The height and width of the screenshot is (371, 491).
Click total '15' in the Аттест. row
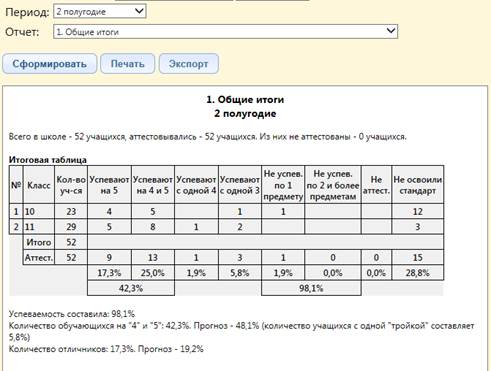(418, 257)
